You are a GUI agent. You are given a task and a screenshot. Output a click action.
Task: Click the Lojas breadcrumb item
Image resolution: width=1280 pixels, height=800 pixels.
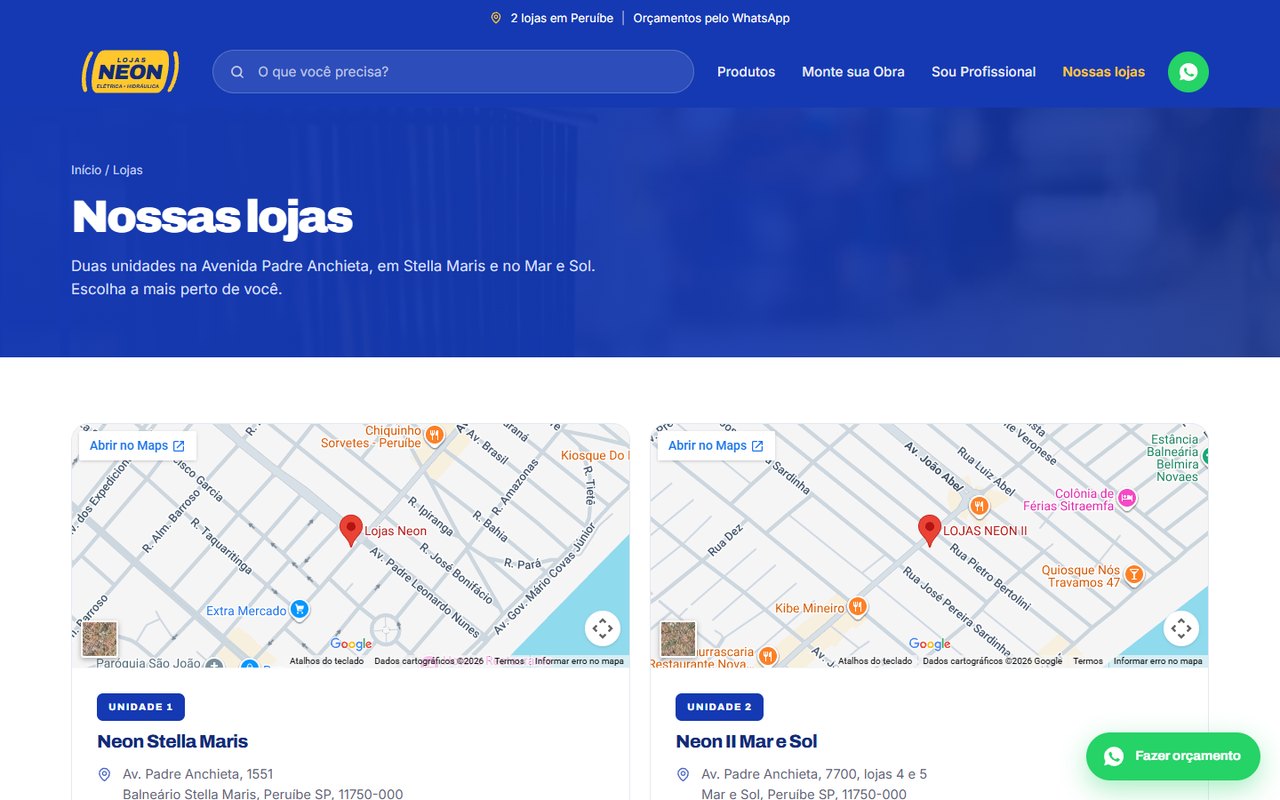(x=128, y=170)
